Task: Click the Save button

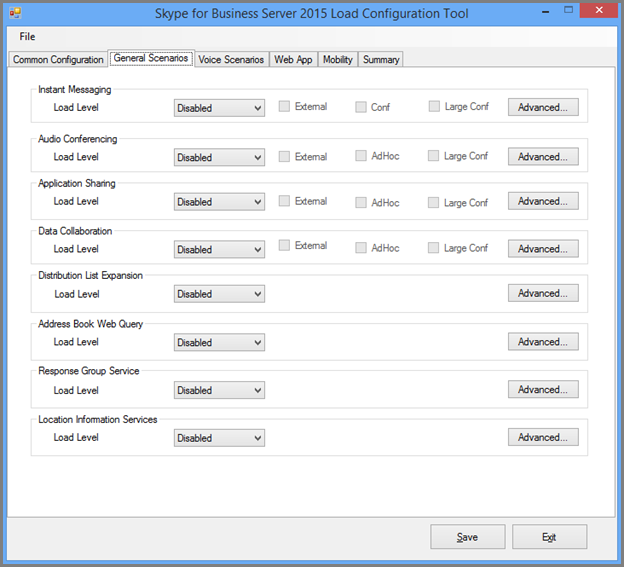Action: click(x=468, y=537)
